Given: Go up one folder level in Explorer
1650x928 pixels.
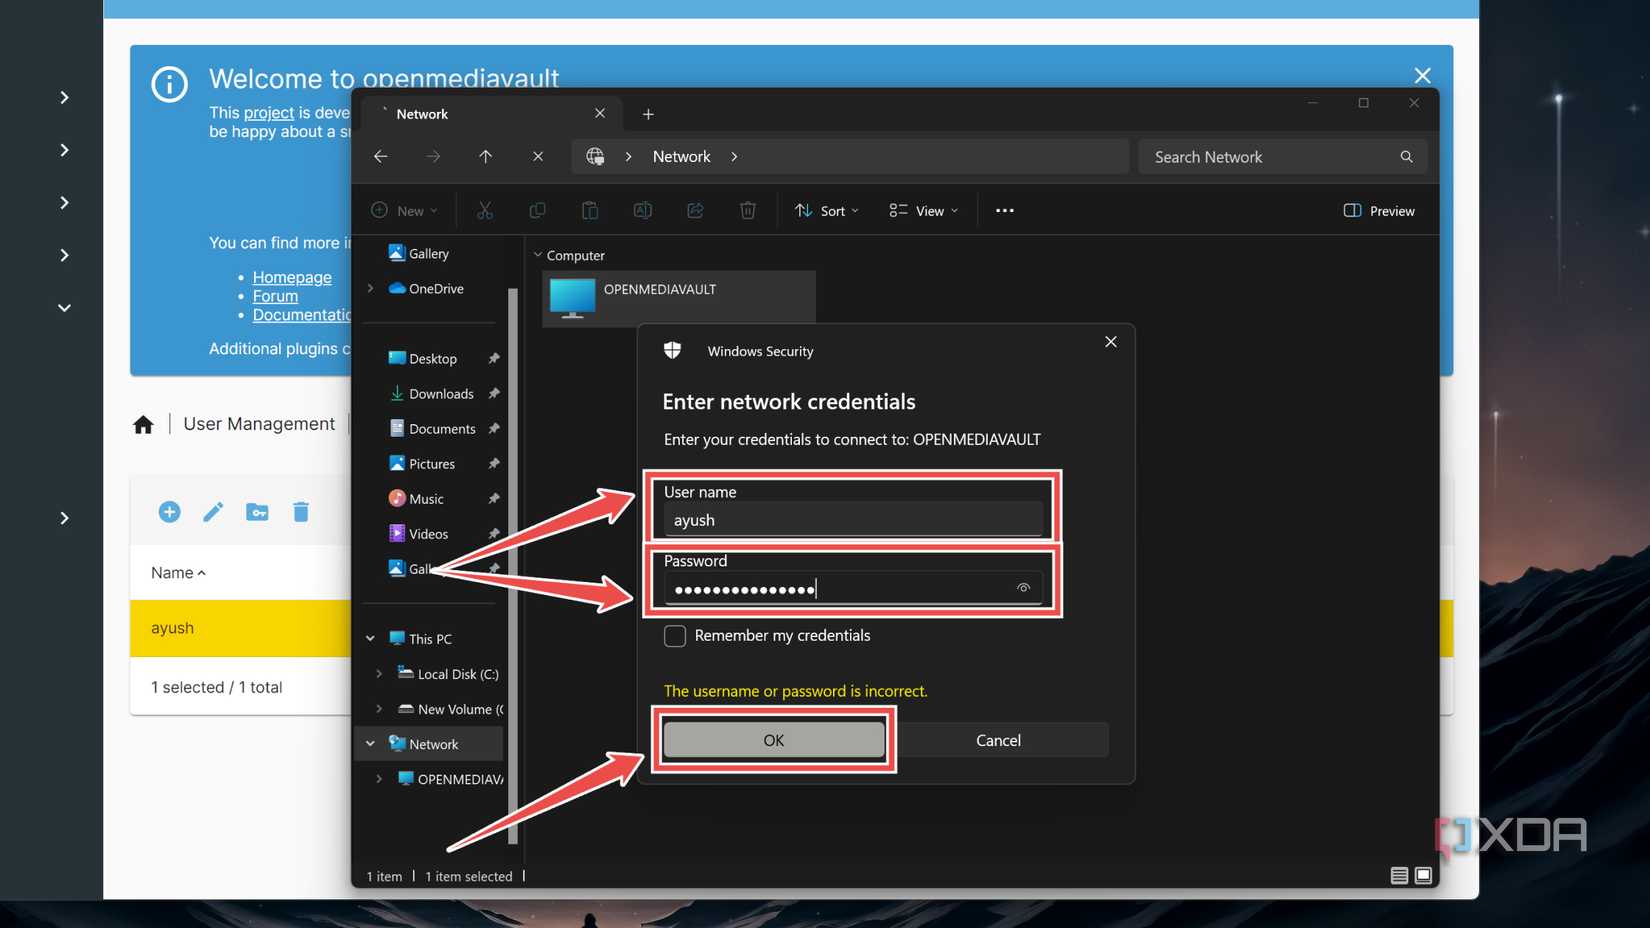Looking at the screenshot, I should [x=486, y=156].
